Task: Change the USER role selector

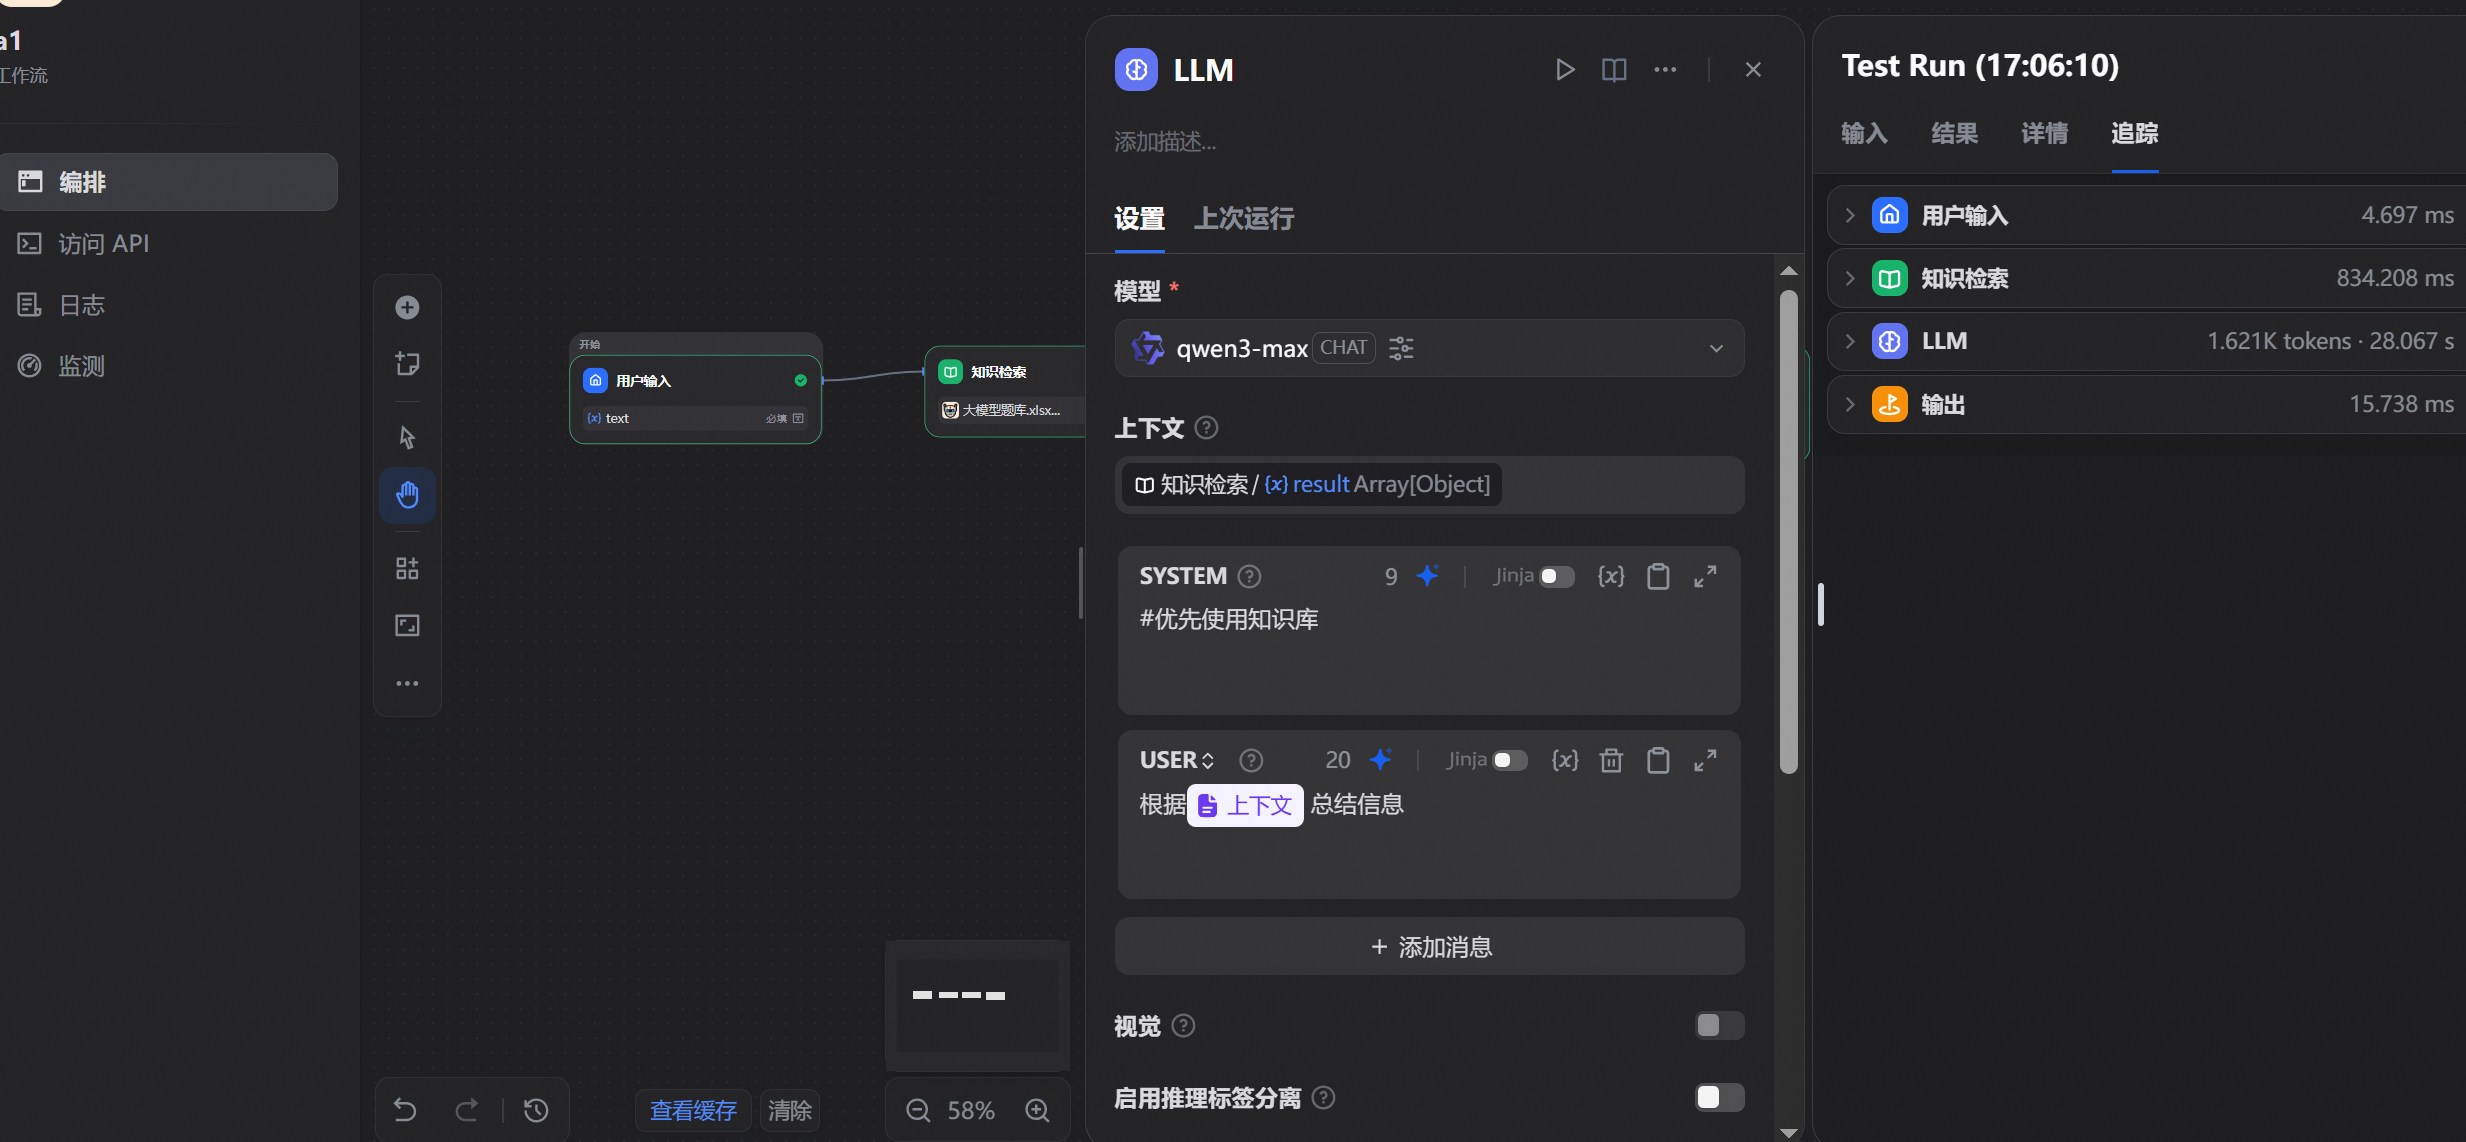Action: [x=1177, y=761]
